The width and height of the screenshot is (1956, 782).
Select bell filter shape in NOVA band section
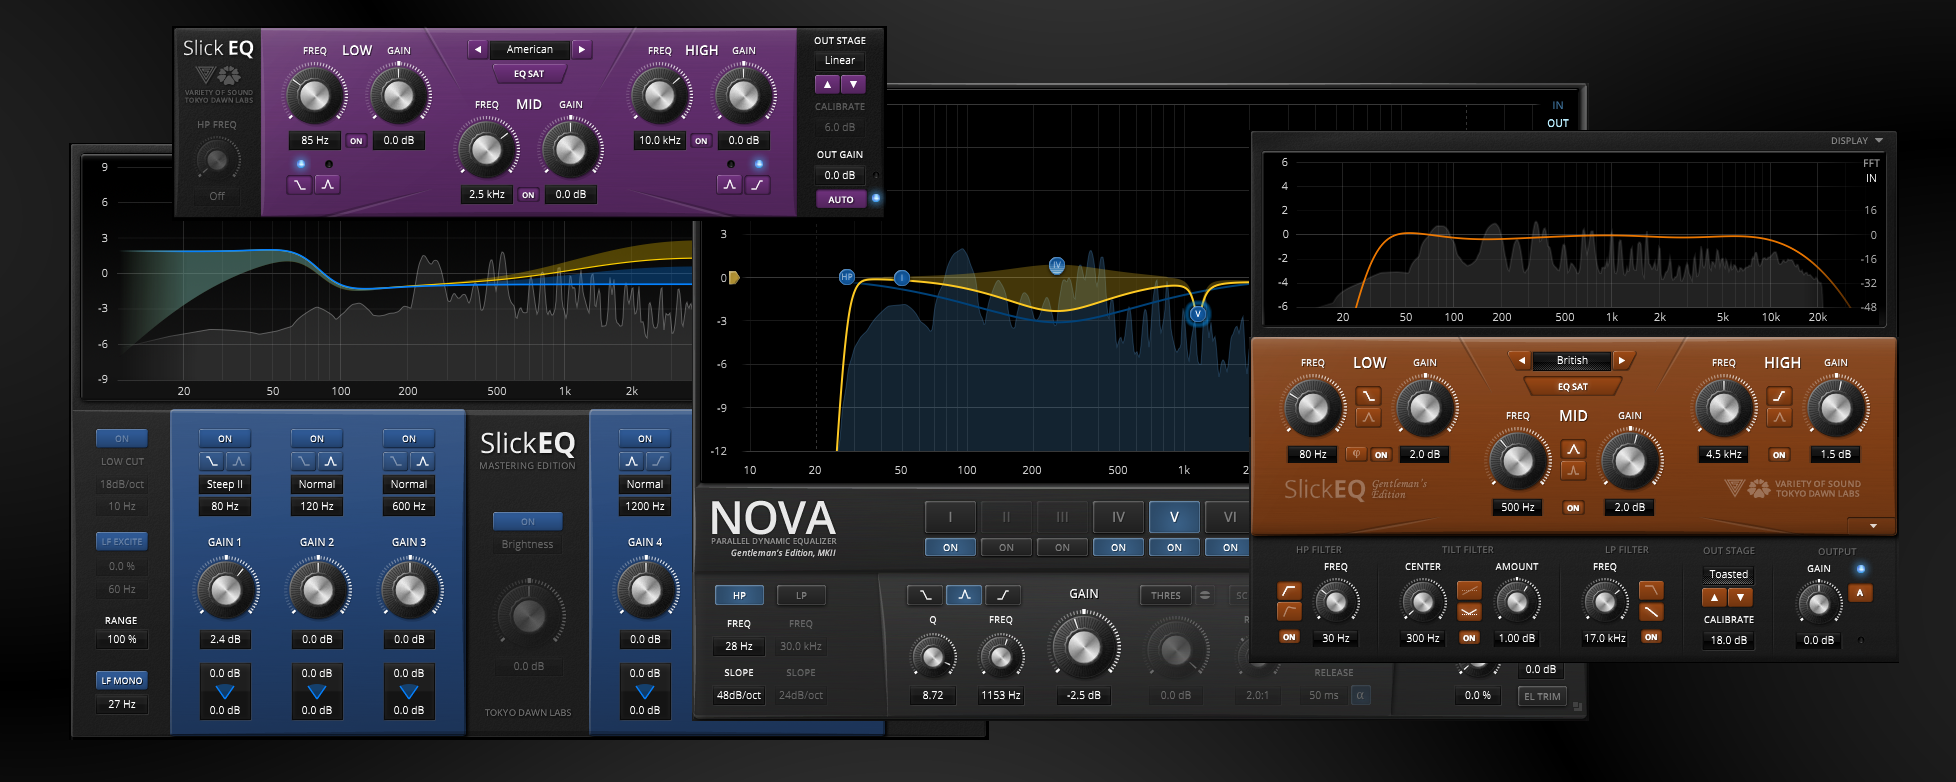pyautogui.click(x=964, y=595)
